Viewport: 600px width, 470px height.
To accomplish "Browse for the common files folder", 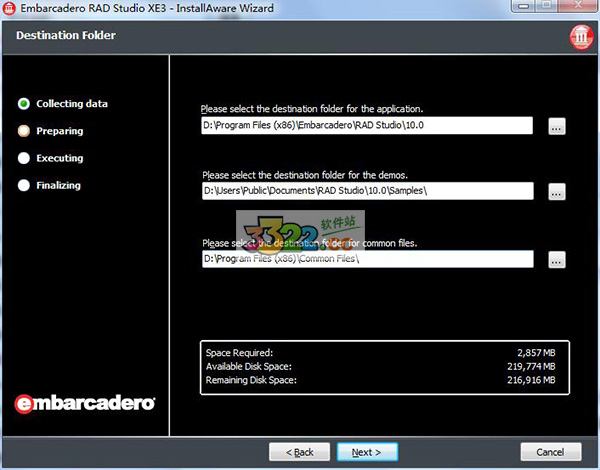I will (557, 259).
